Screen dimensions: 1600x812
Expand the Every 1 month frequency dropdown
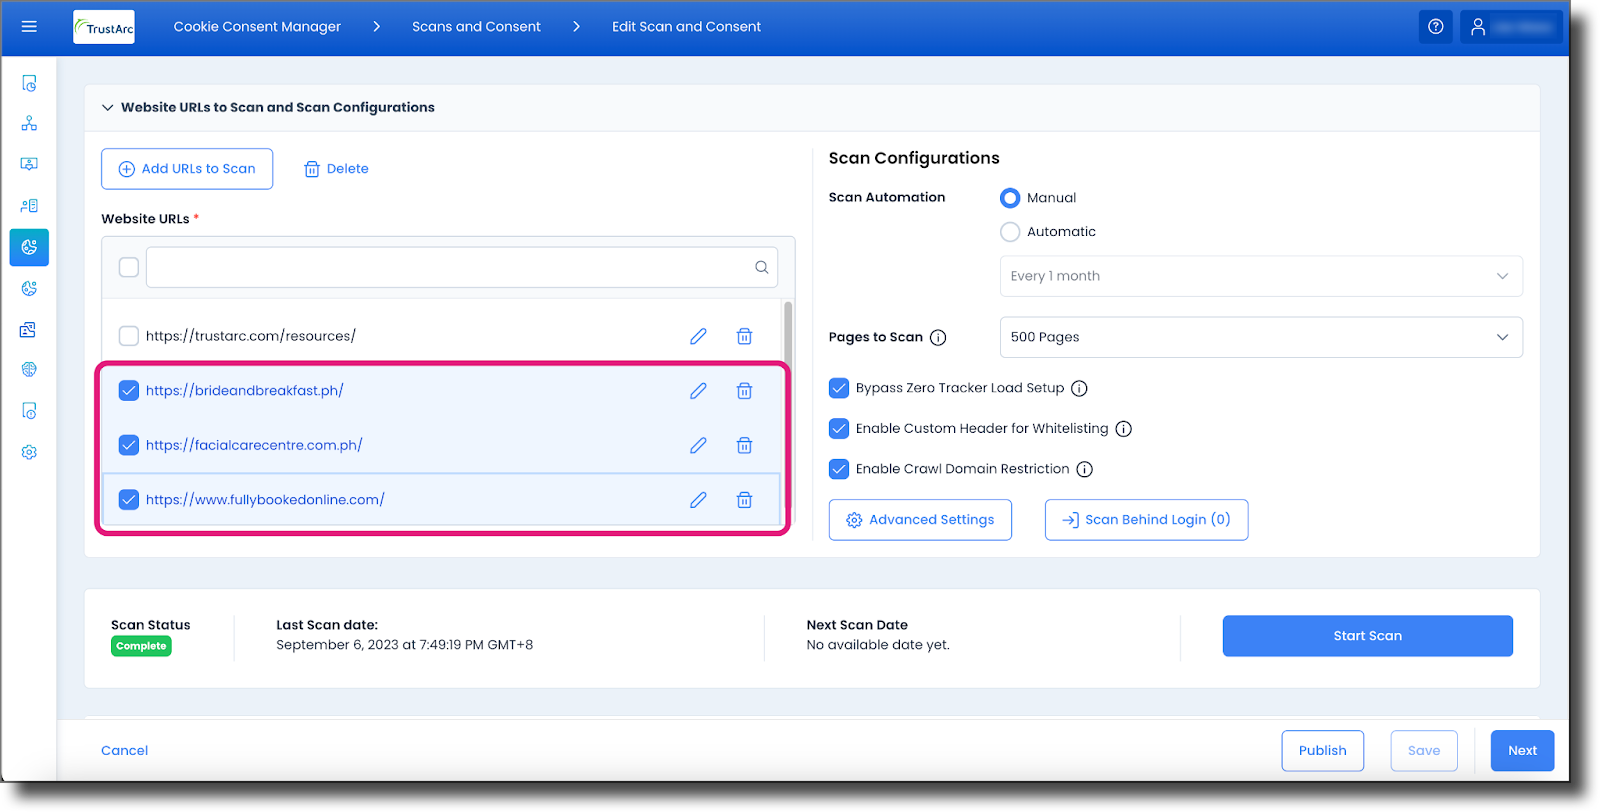[1260, 276]
